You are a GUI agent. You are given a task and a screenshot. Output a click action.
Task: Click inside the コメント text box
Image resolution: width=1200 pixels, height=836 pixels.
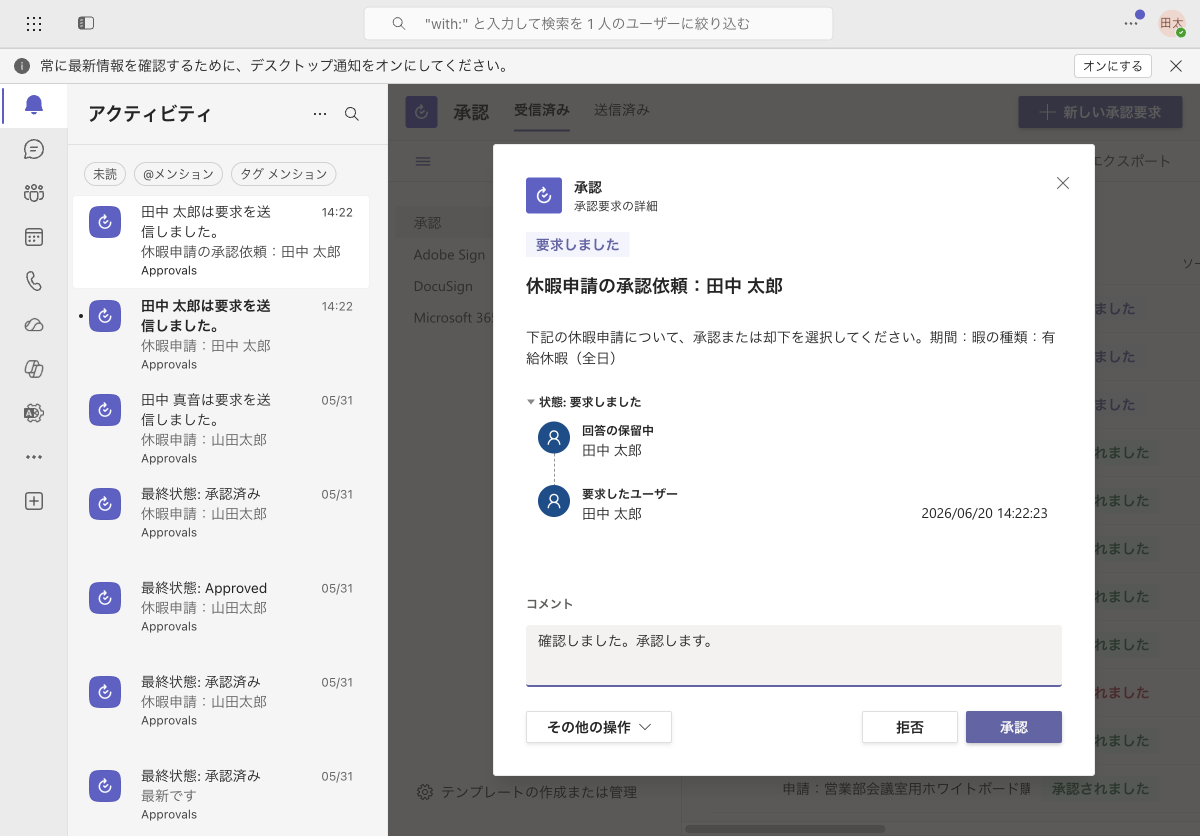pos(794,656)
